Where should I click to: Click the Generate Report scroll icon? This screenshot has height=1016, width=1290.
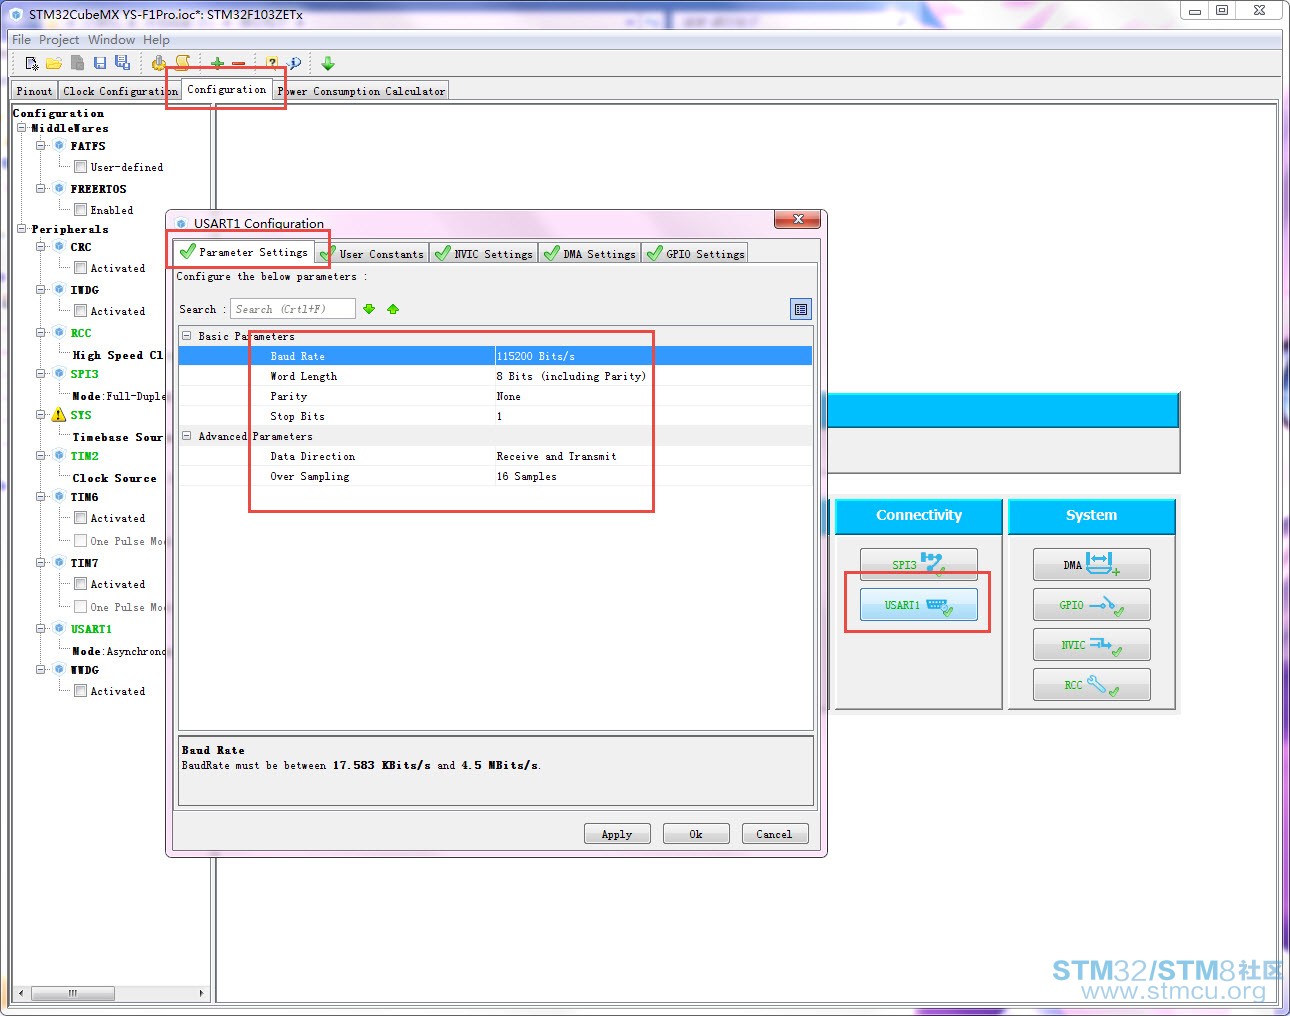[x=182, y=63]
